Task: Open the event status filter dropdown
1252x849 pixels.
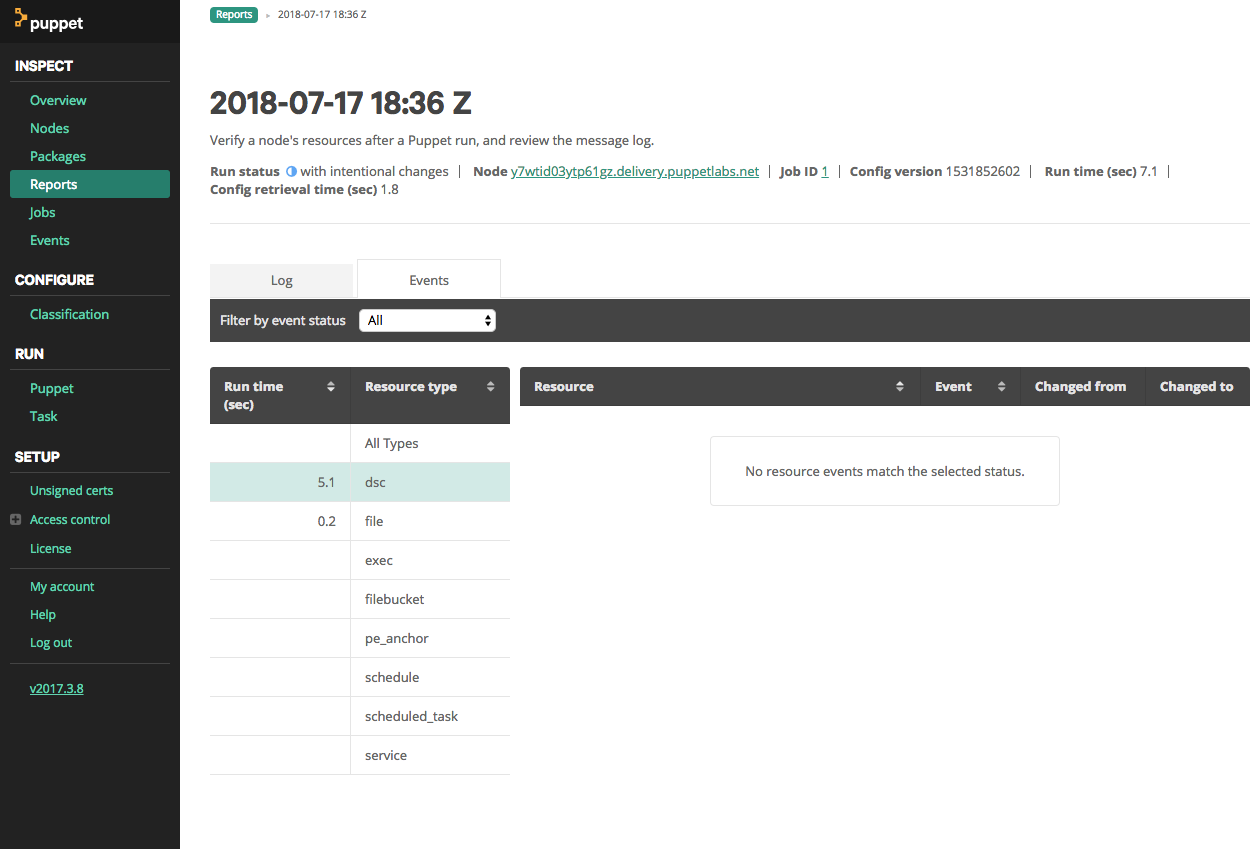Action: [427, 319]
